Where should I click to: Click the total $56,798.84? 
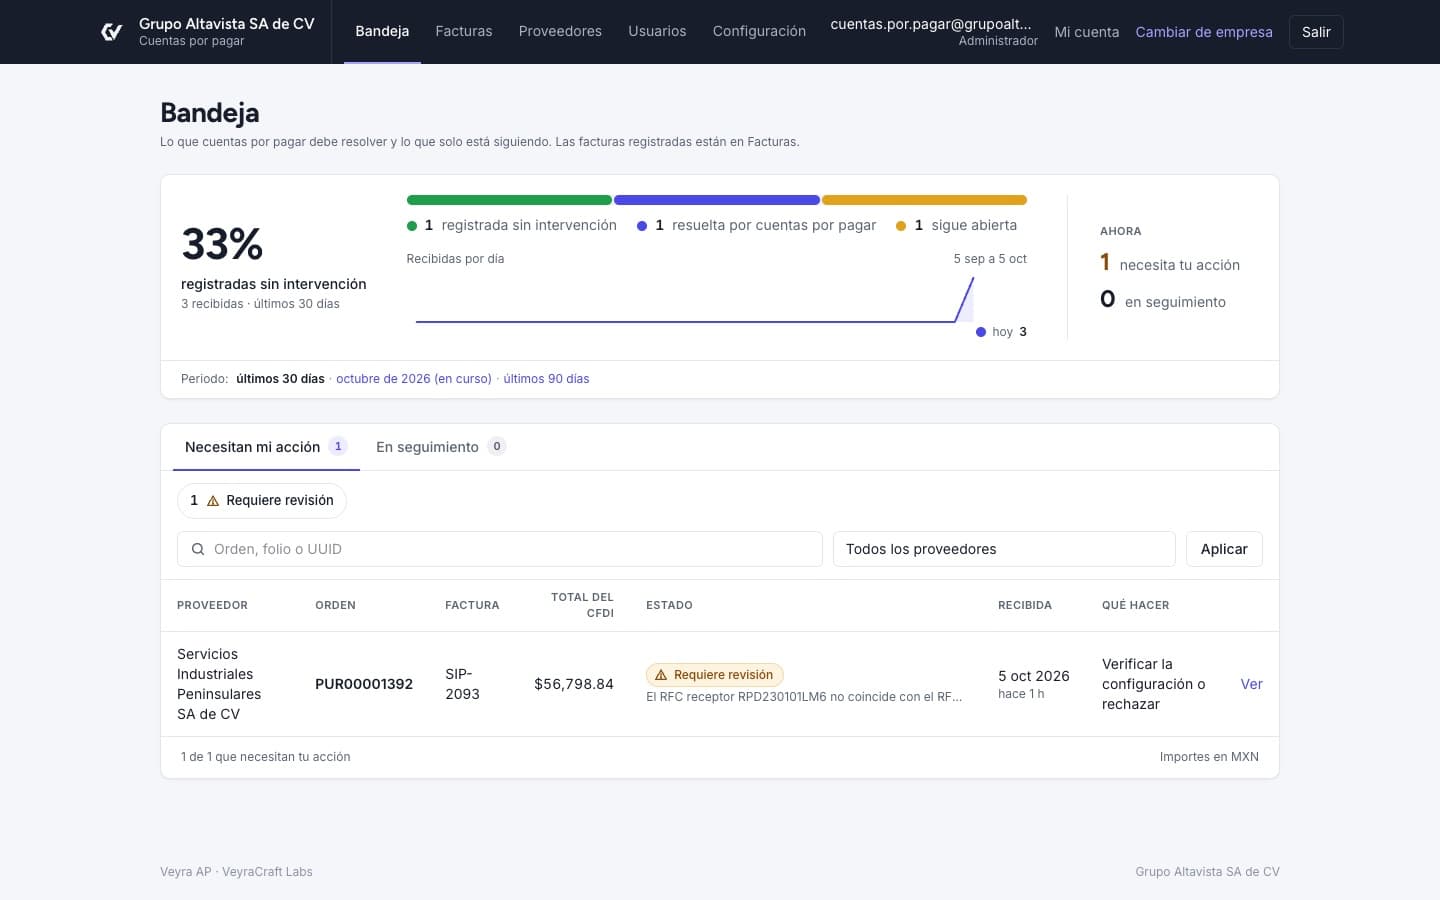(x=574, y=684)
